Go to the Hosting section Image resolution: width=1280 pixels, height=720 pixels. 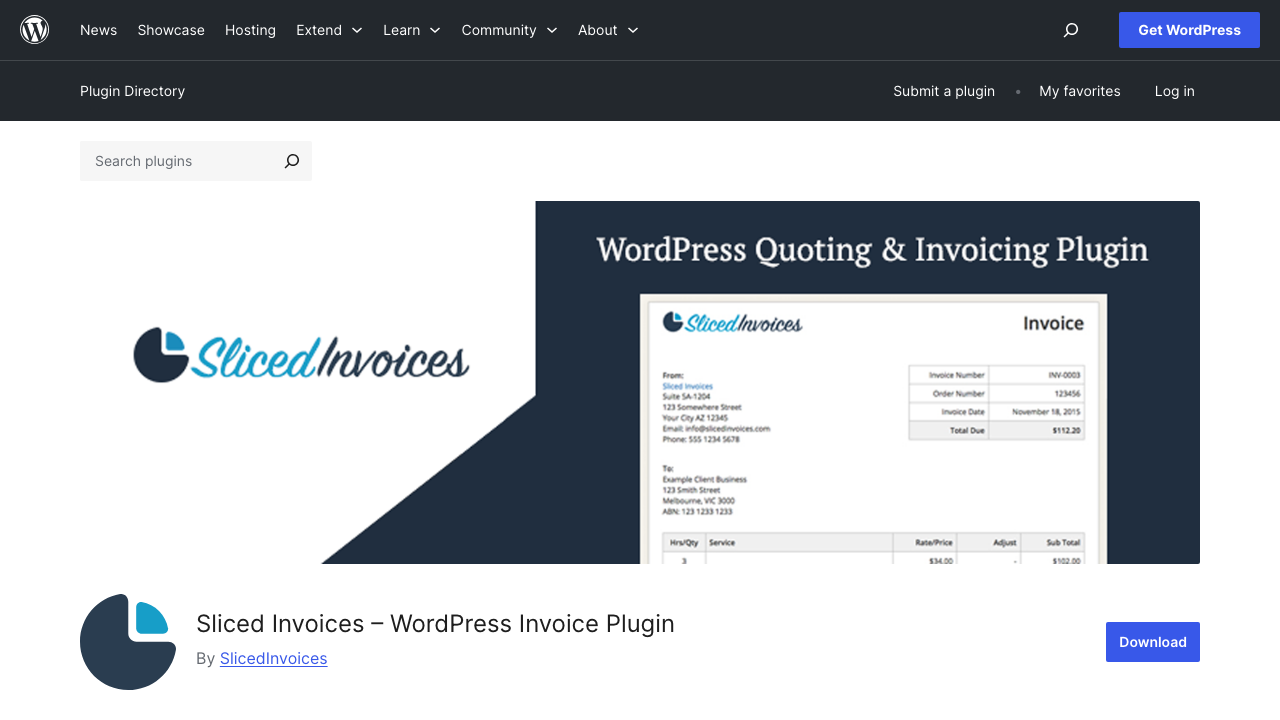click(x=250, y=30)
